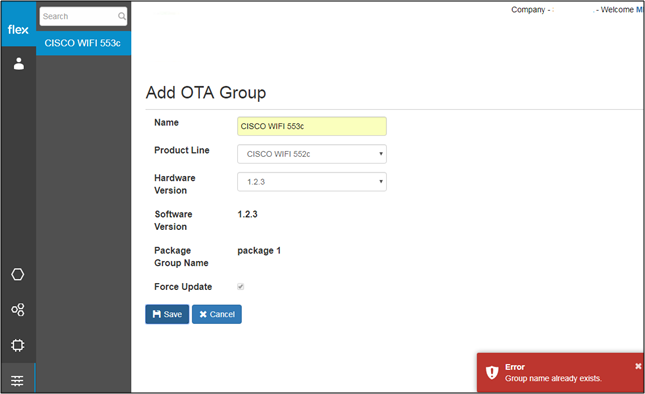Expand the Product Line dropdown

point(312,154)
